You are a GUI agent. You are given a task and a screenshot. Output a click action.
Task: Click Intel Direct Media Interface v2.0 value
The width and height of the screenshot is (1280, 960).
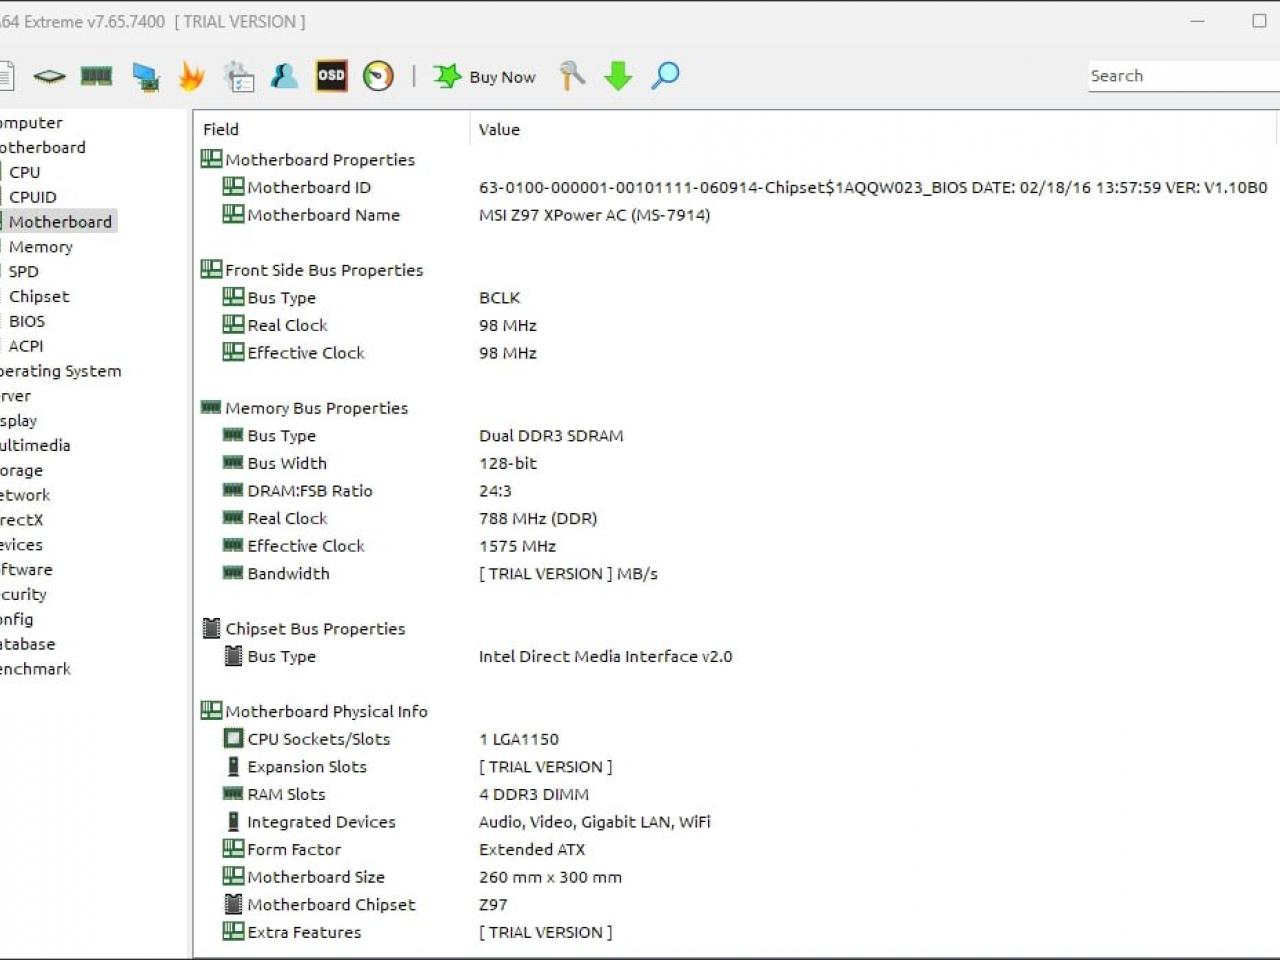[x=605, y=656]
